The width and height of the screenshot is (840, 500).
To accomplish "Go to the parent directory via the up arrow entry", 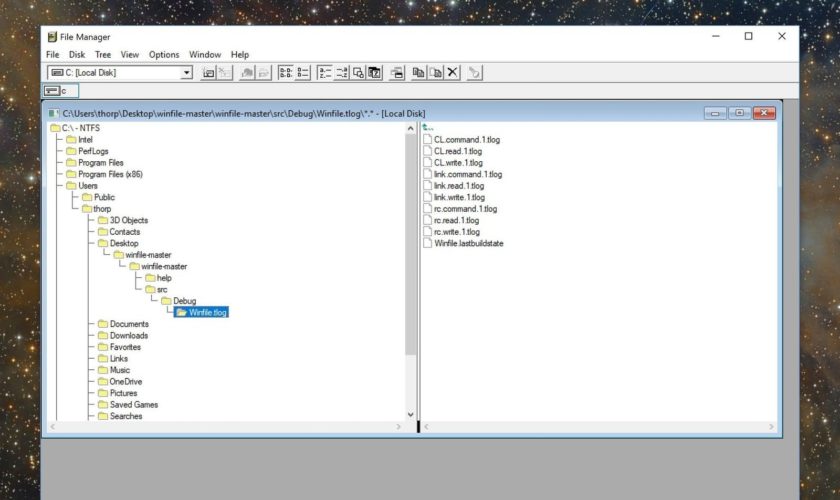I will click(x=428, y=127).
